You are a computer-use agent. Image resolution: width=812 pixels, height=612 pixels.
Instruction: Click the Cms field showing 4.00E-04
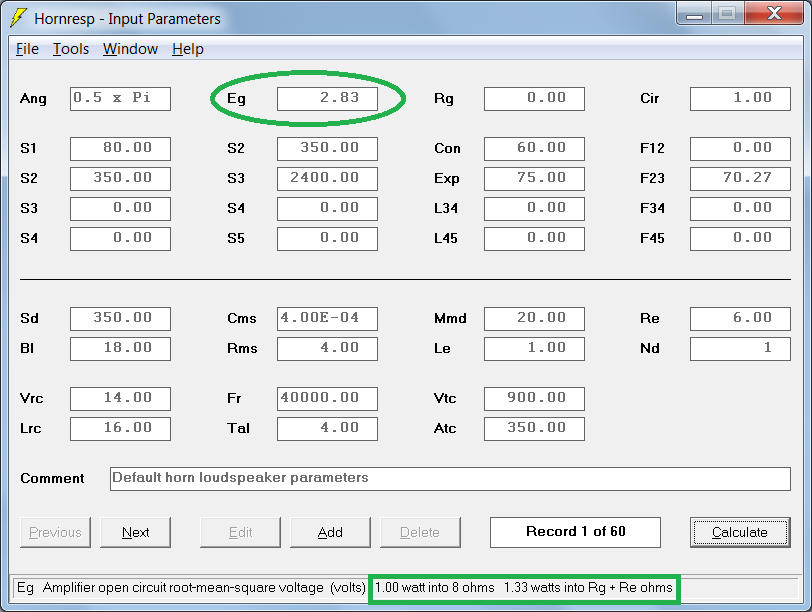pyautogui.click(x=327, y=318)
